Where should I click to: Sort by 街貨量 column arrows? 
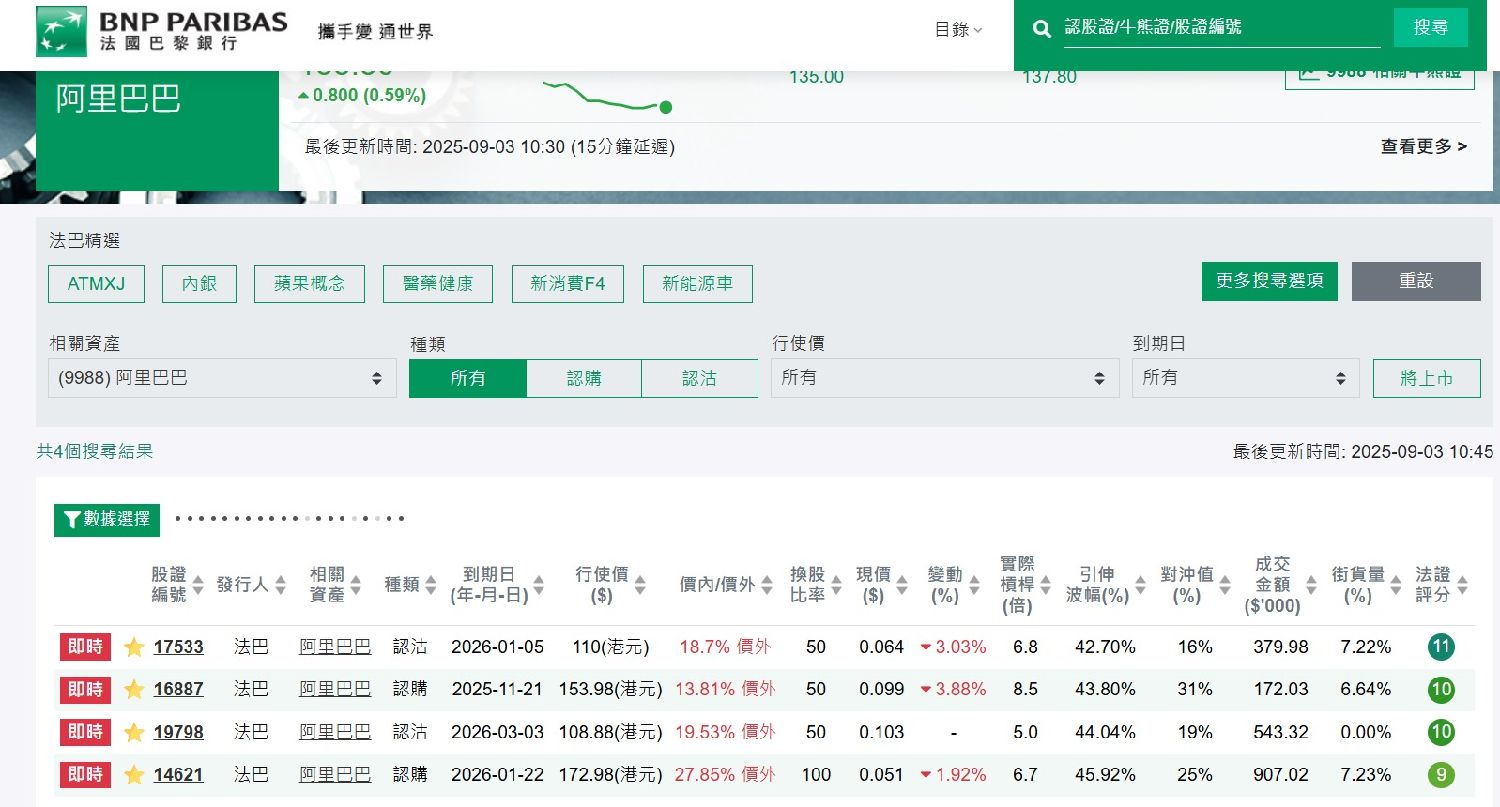click(1396, 585)
